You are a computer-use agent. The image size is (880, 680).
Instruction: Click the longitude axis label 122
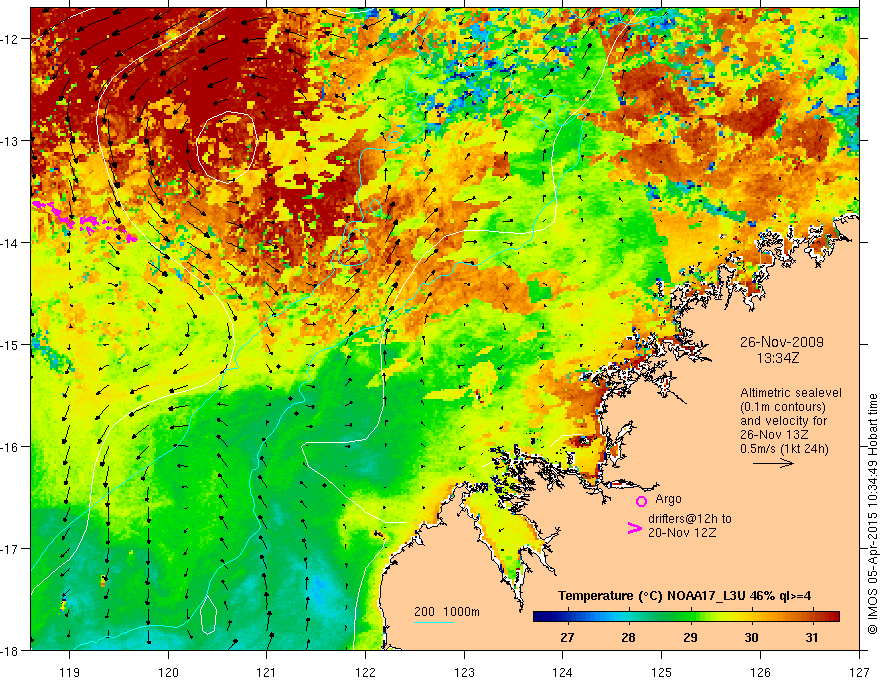tap(365, 672)
